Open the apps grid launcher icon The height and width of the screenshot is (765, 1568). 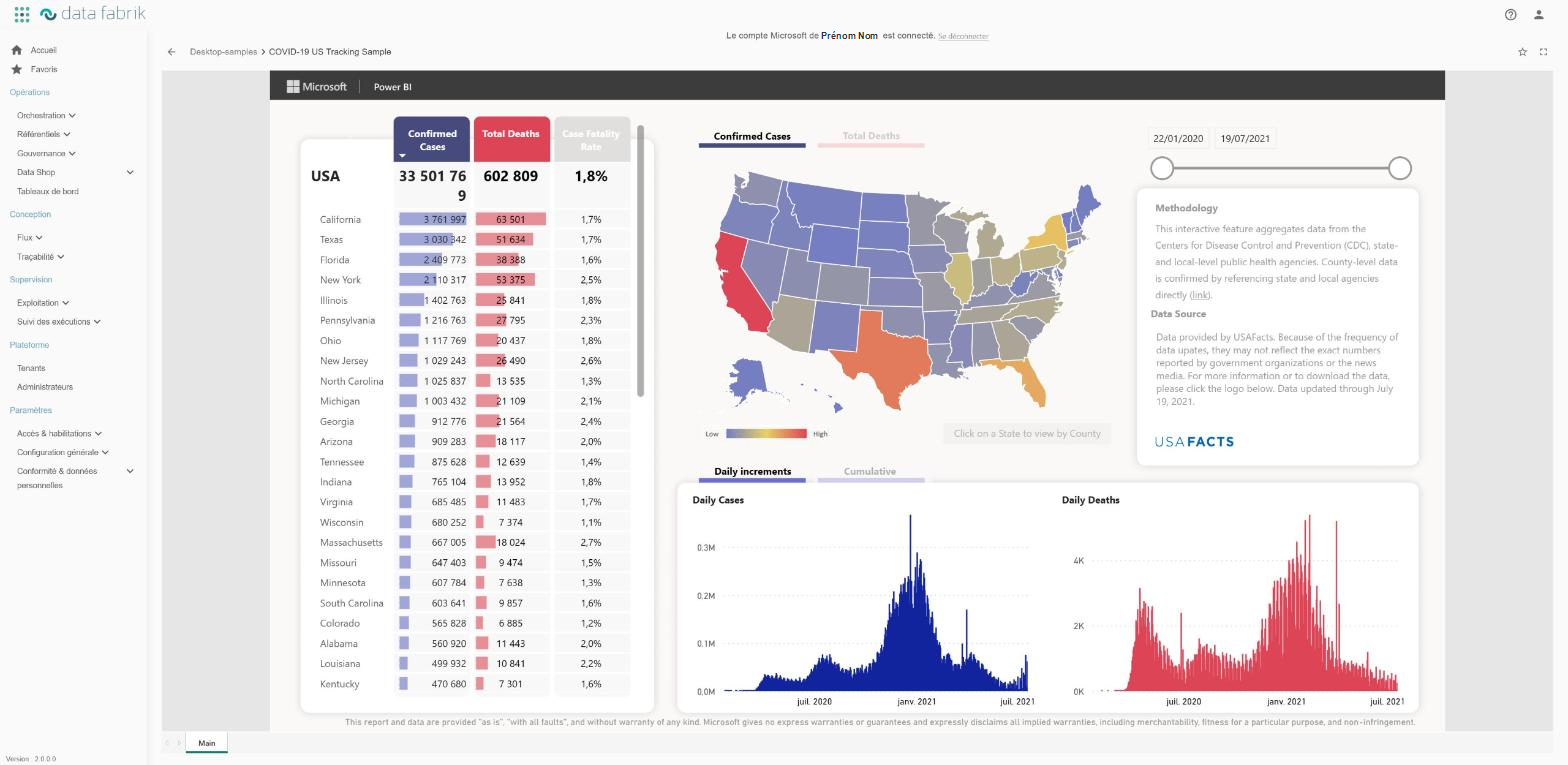pyautogui.click(x=22, y=14)
